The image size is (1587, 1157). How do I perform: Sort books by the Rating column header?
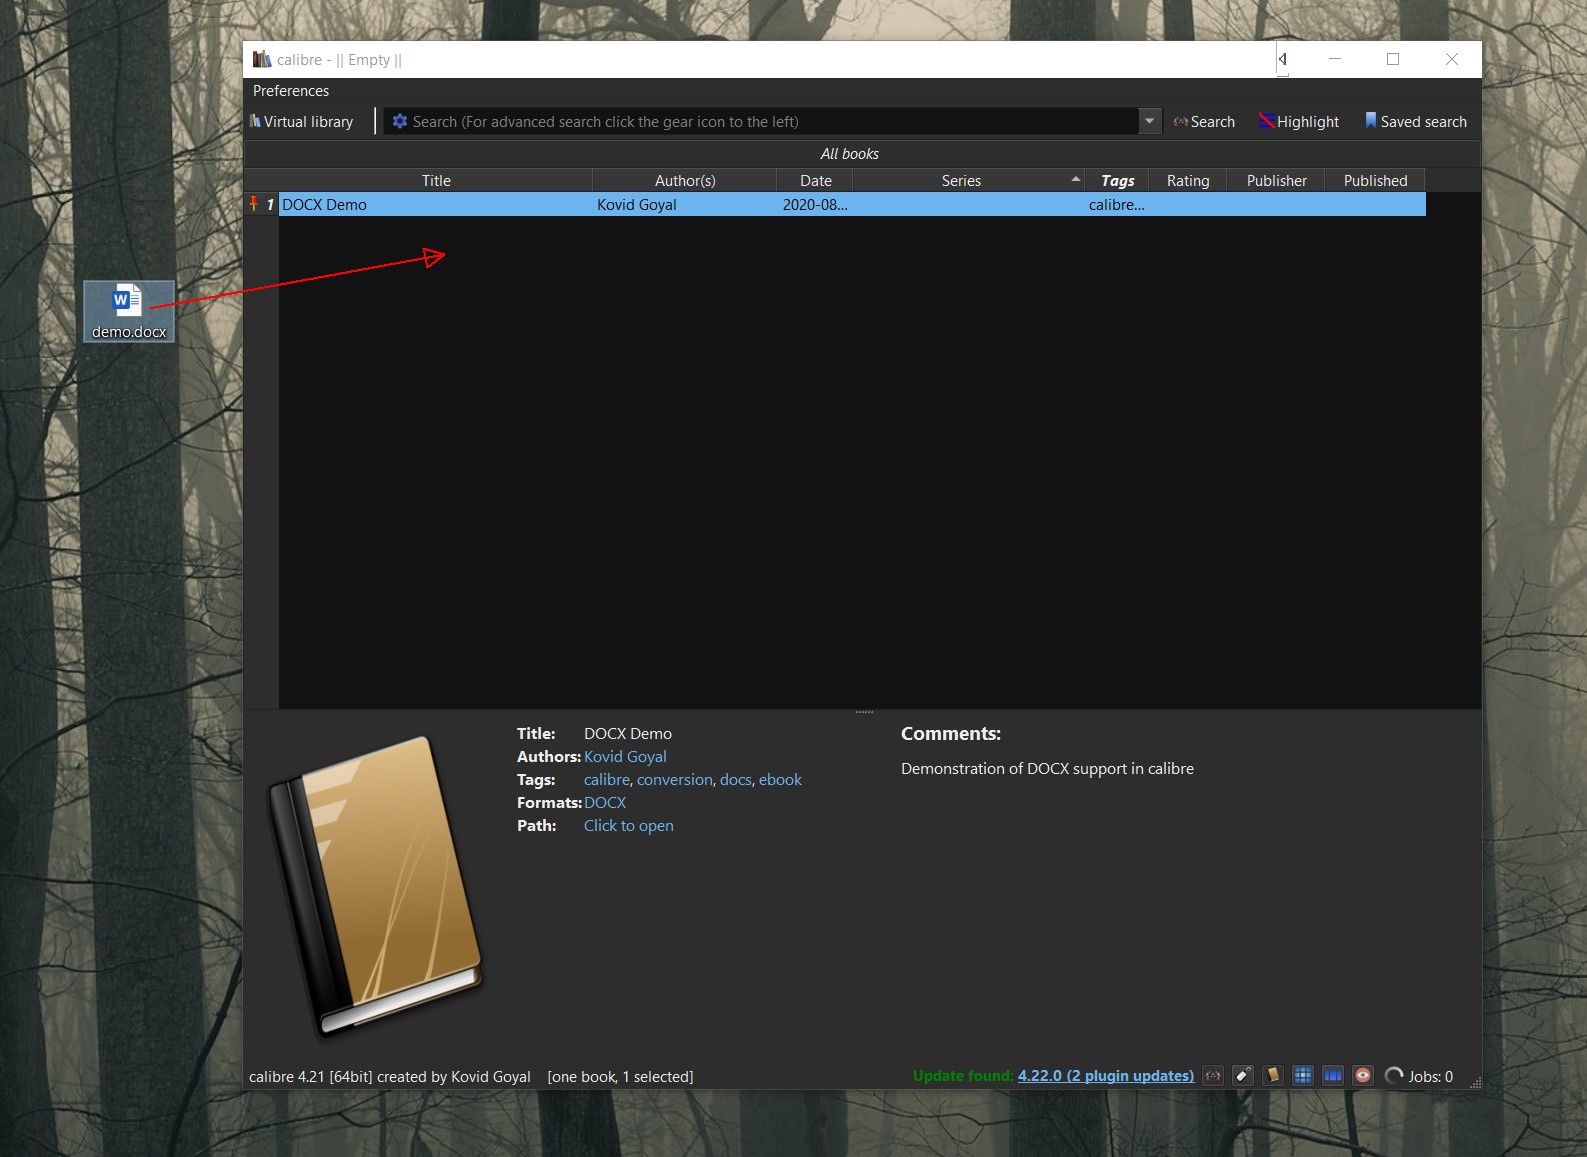click(x=1188, y=181)
